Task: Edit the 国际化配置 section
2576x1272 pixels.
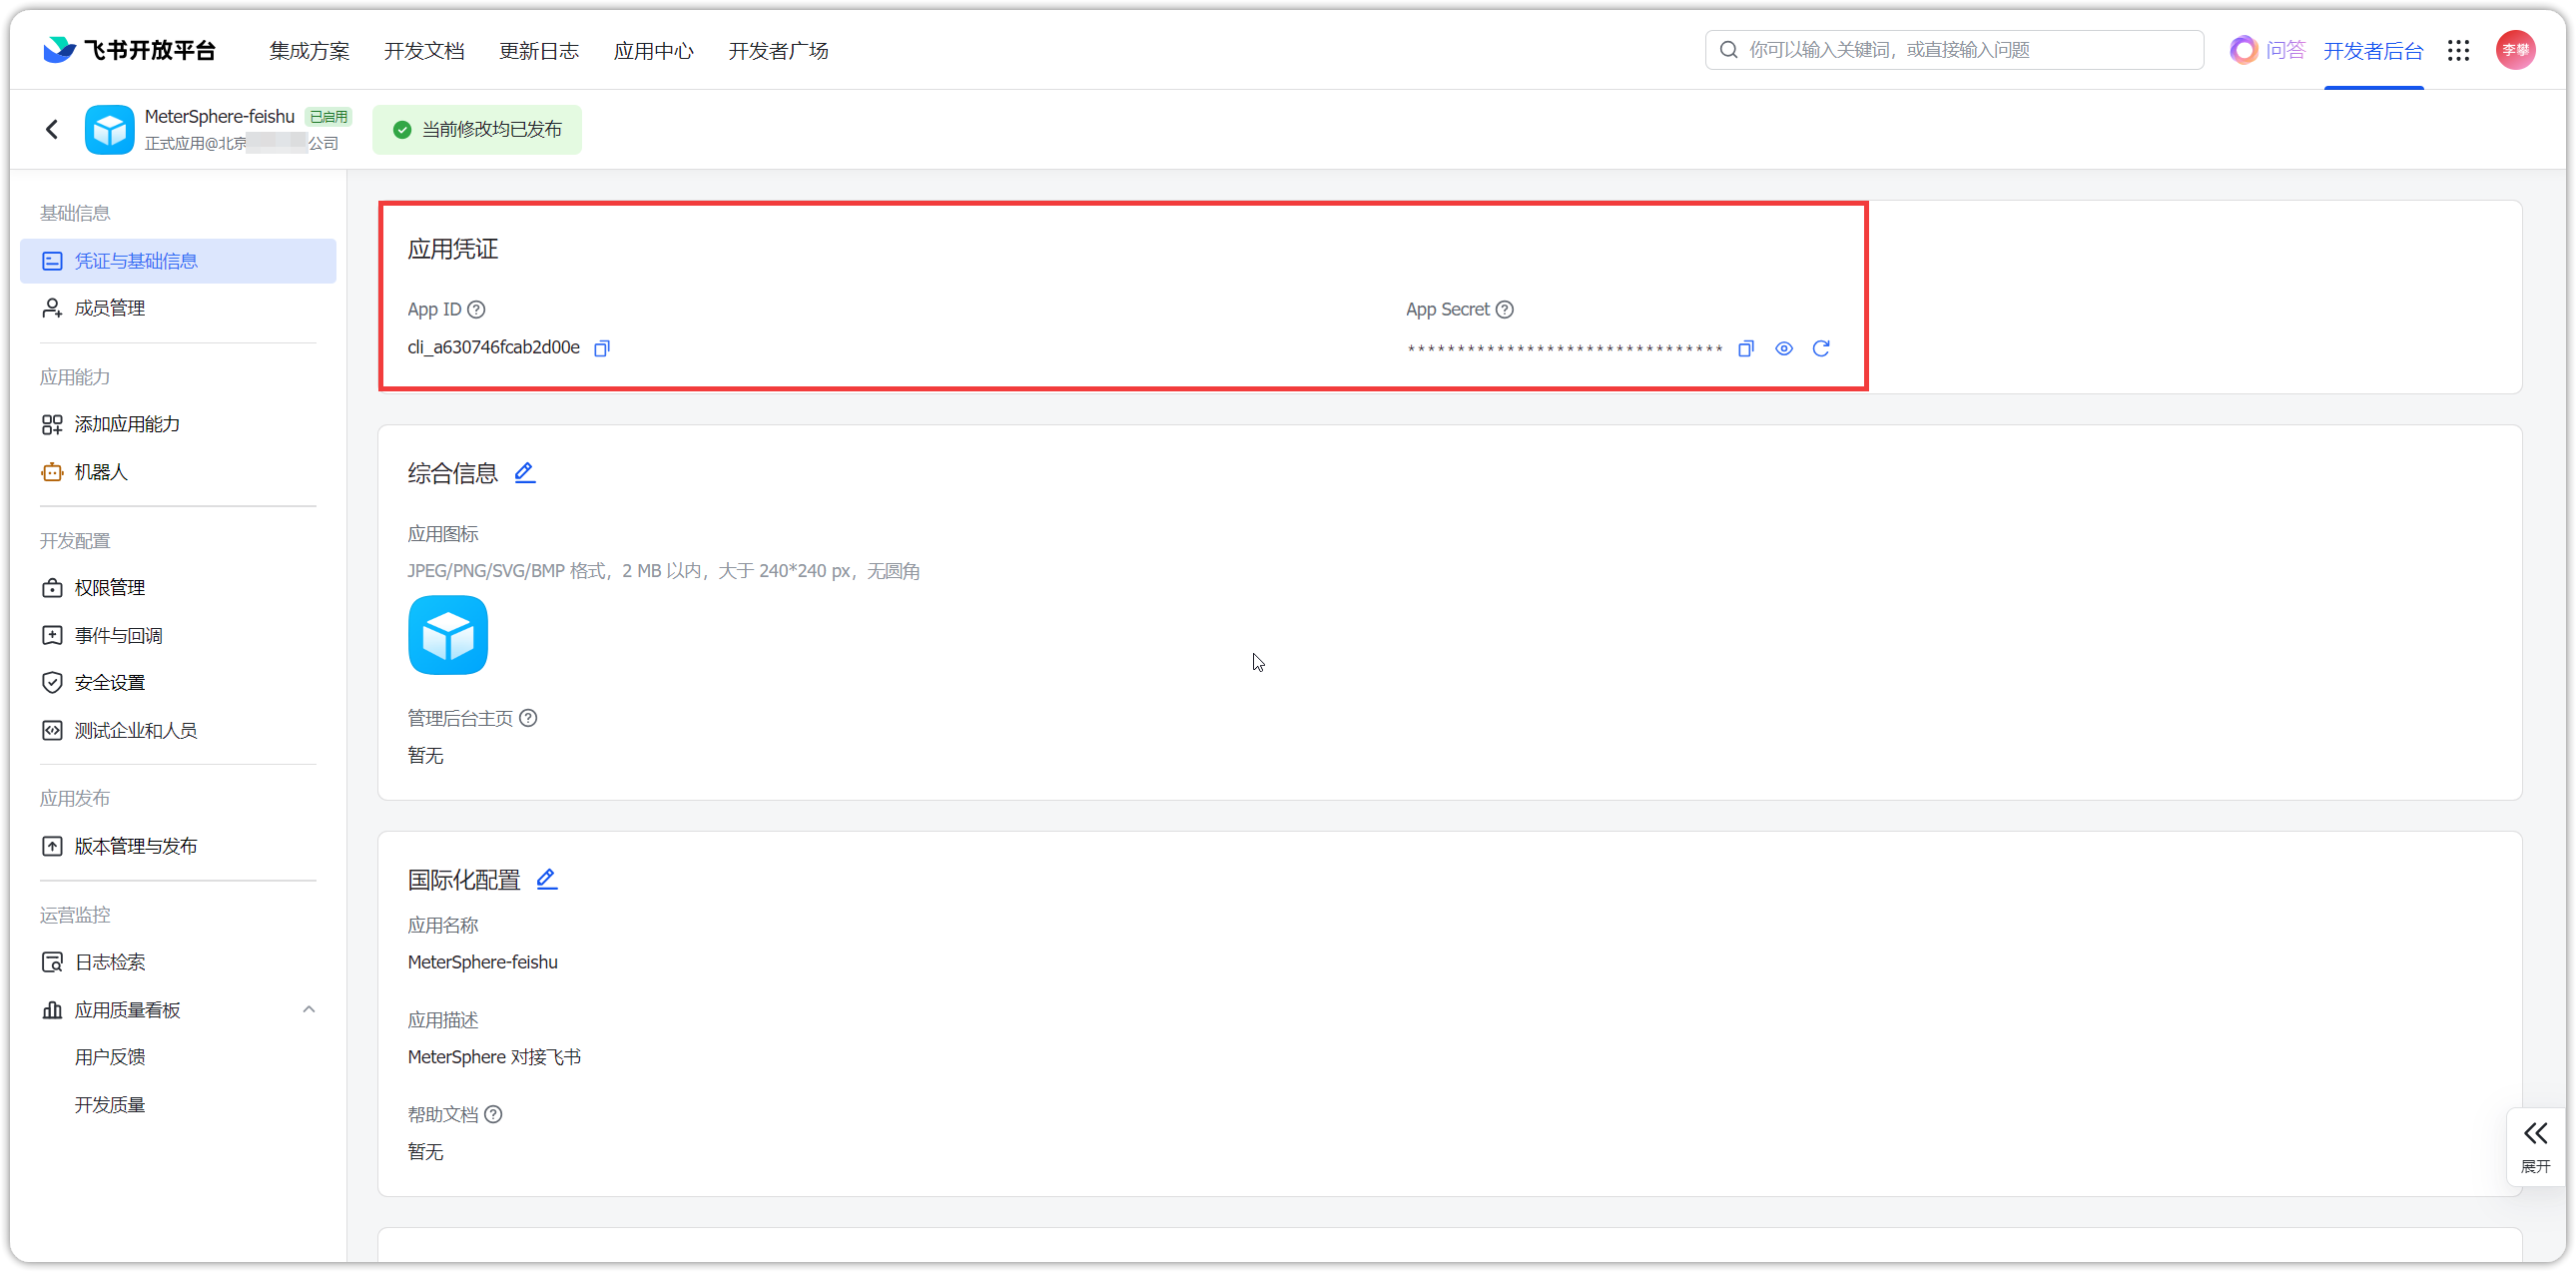Action: [547, 879]
